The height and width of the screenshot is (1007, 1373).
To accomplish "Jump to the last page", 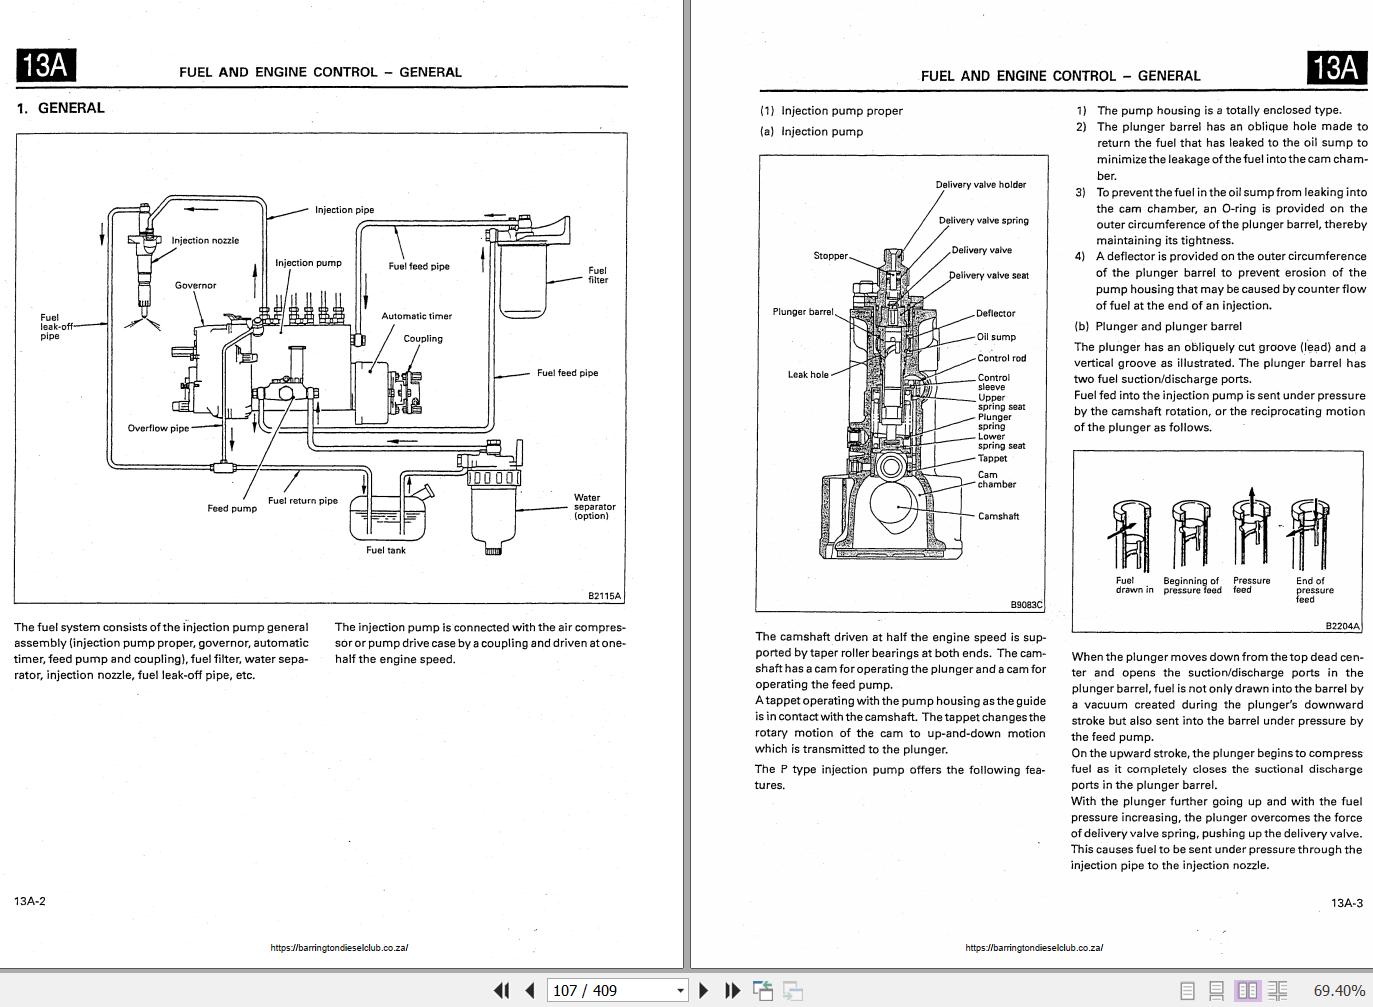I will coord(731,990).
